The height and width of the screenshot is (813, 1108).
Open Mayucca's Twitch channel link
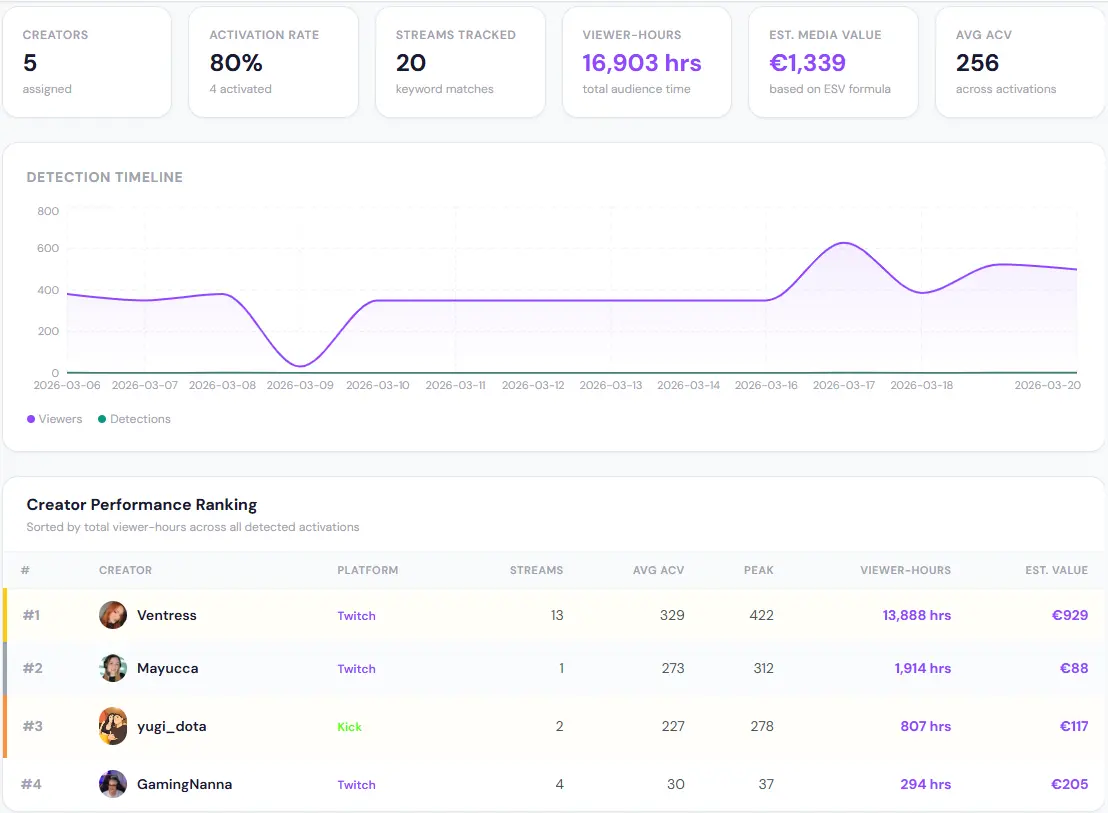tap(356, 669)
